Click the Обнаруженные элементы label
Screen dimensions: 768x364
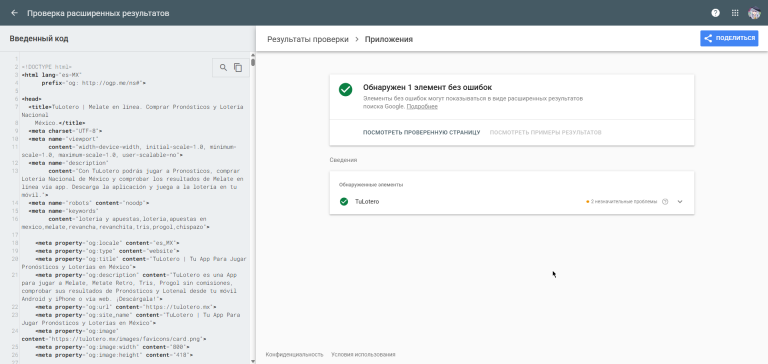[371, 185]
